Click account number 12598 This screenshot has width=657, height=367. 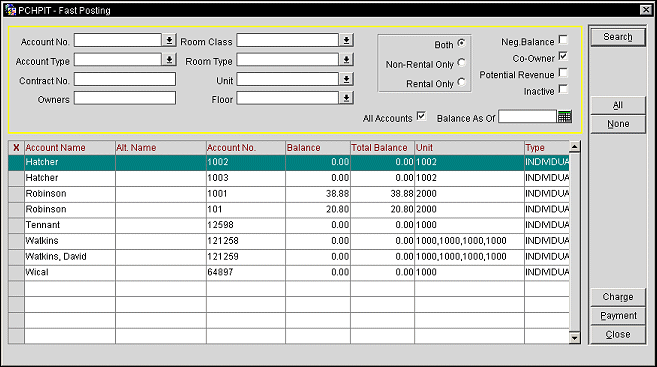(x=246, y=225)
